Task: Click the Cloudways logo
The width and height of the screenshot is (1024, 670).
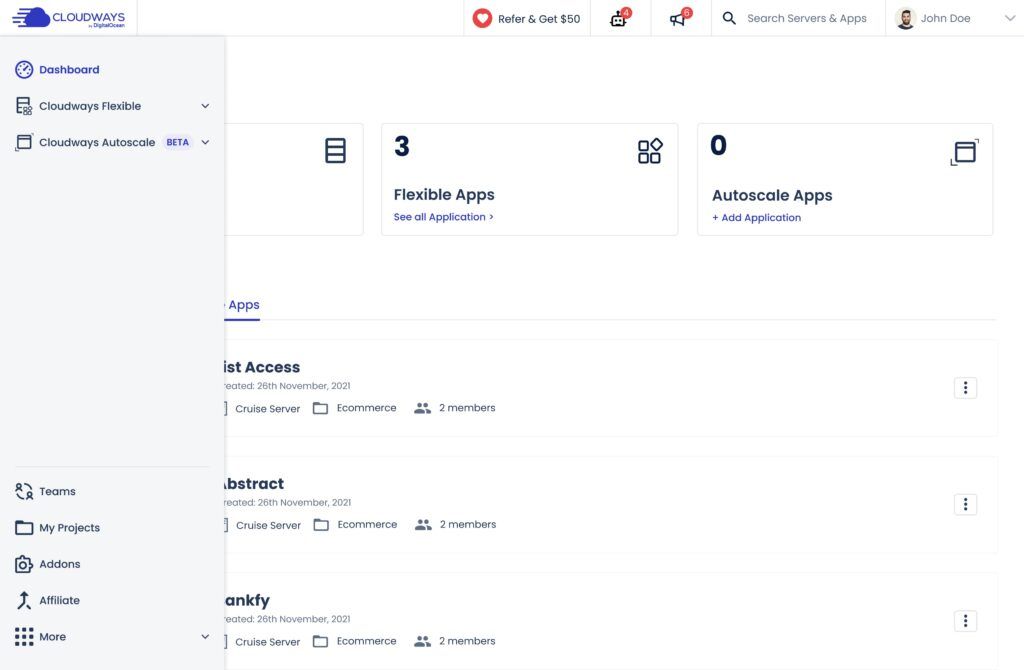Action: [x=69, y=18]
